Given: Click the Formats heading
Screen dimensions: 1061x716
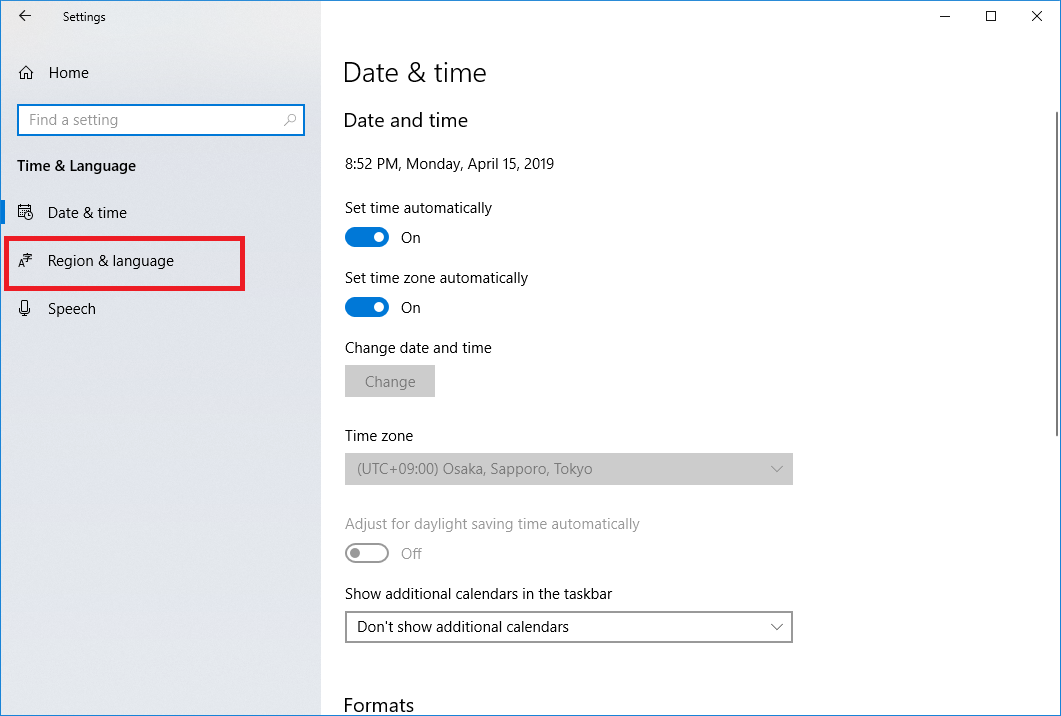Looking at the screenshot, I should click(x=379, y=705).
